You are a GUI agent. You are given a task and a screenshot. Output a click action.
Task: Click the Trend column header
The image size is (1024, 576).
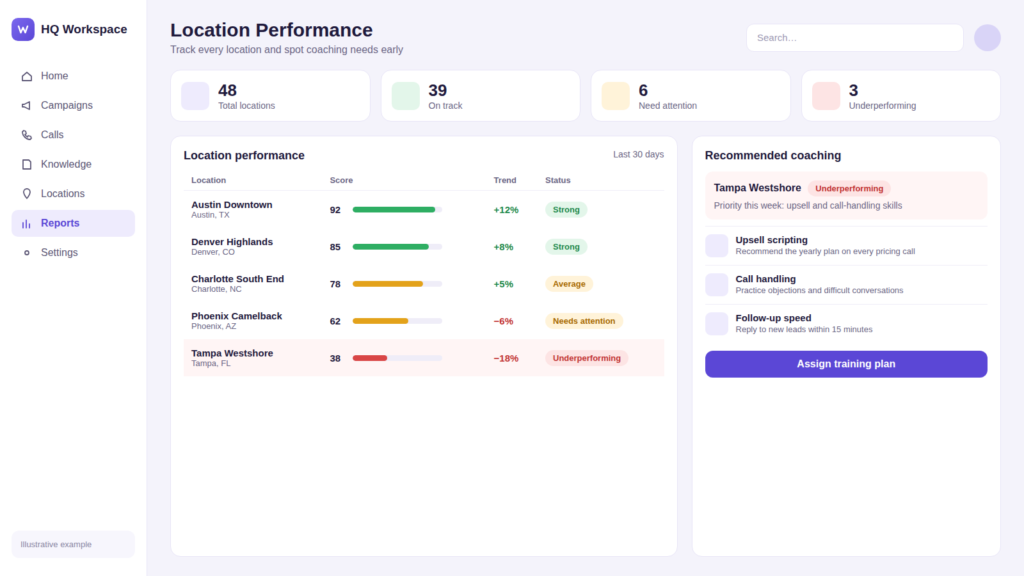click(504, 180)
